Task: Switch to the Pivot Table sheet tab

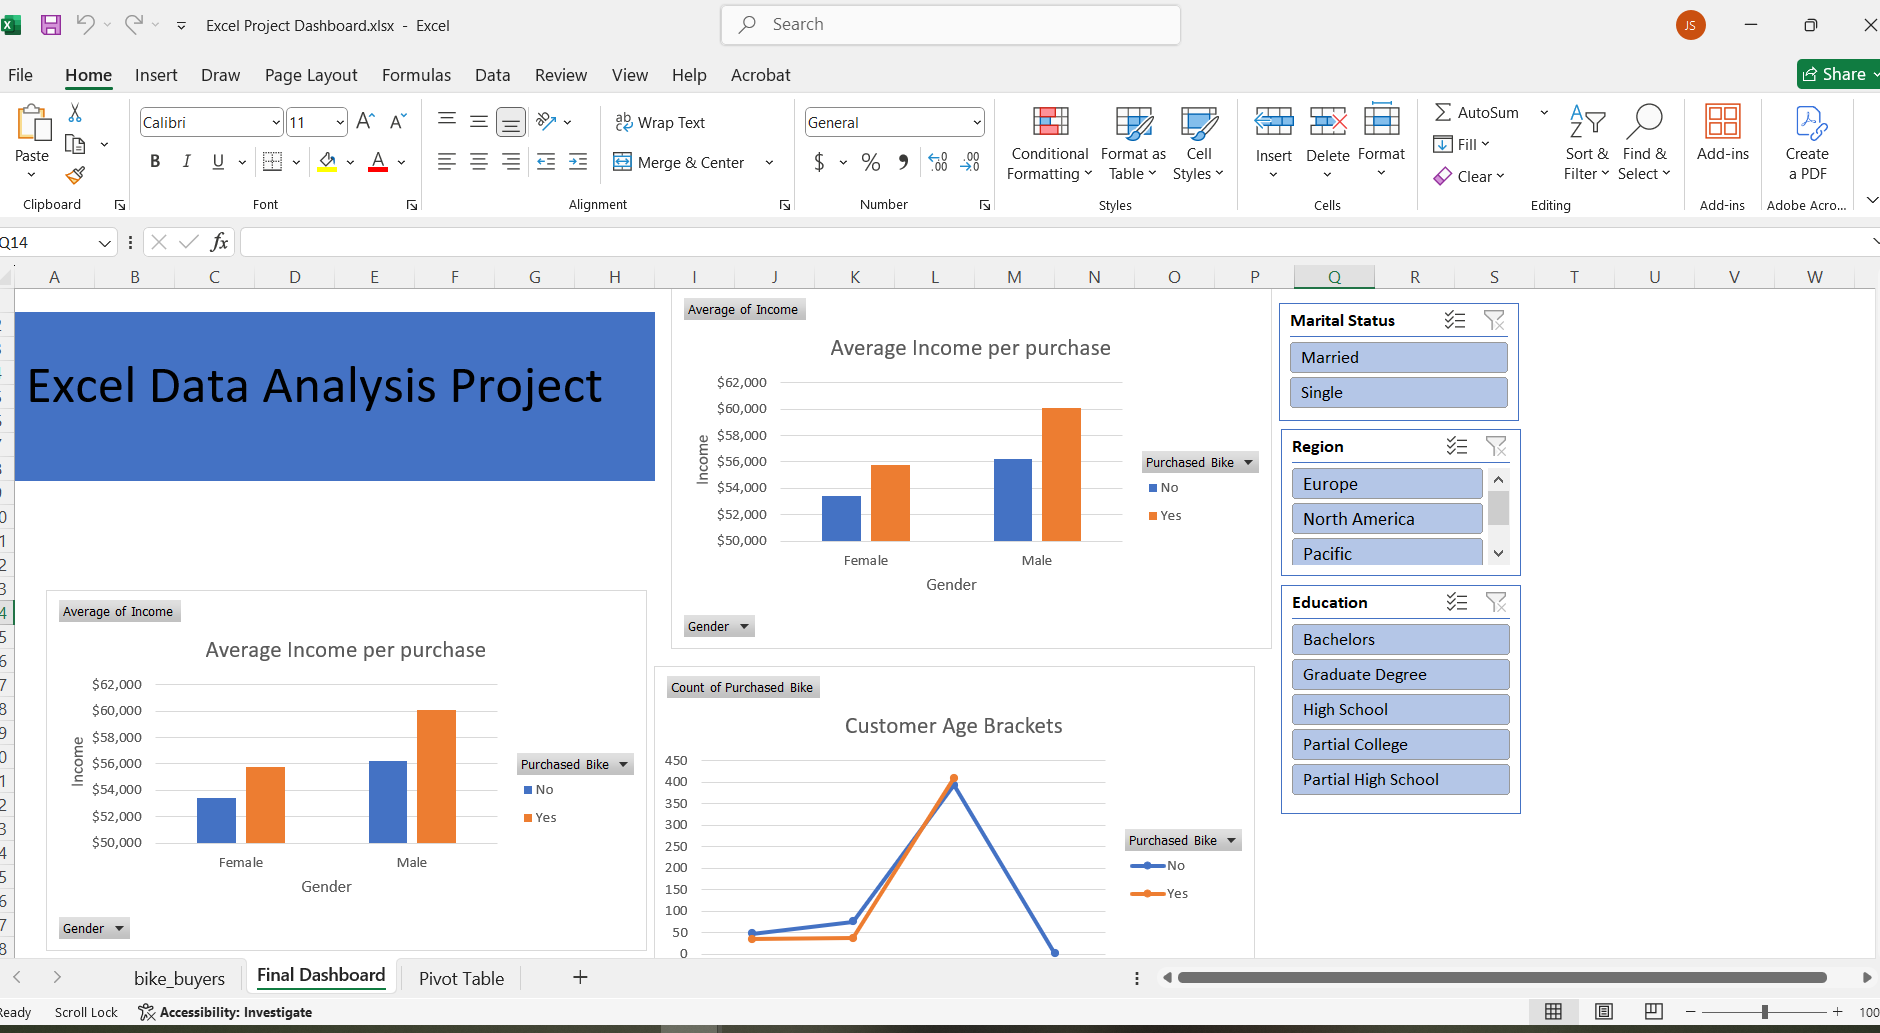Action: click(461, 978)
